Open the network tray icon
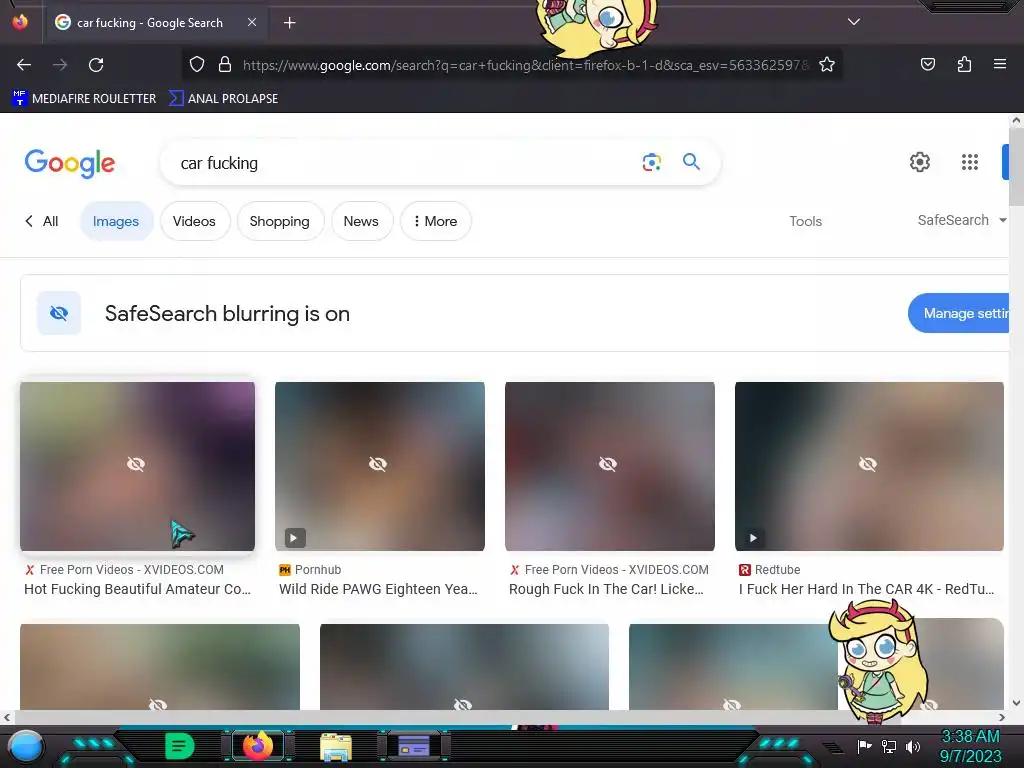Viewport: 1024px width, 768px height. 889,746
